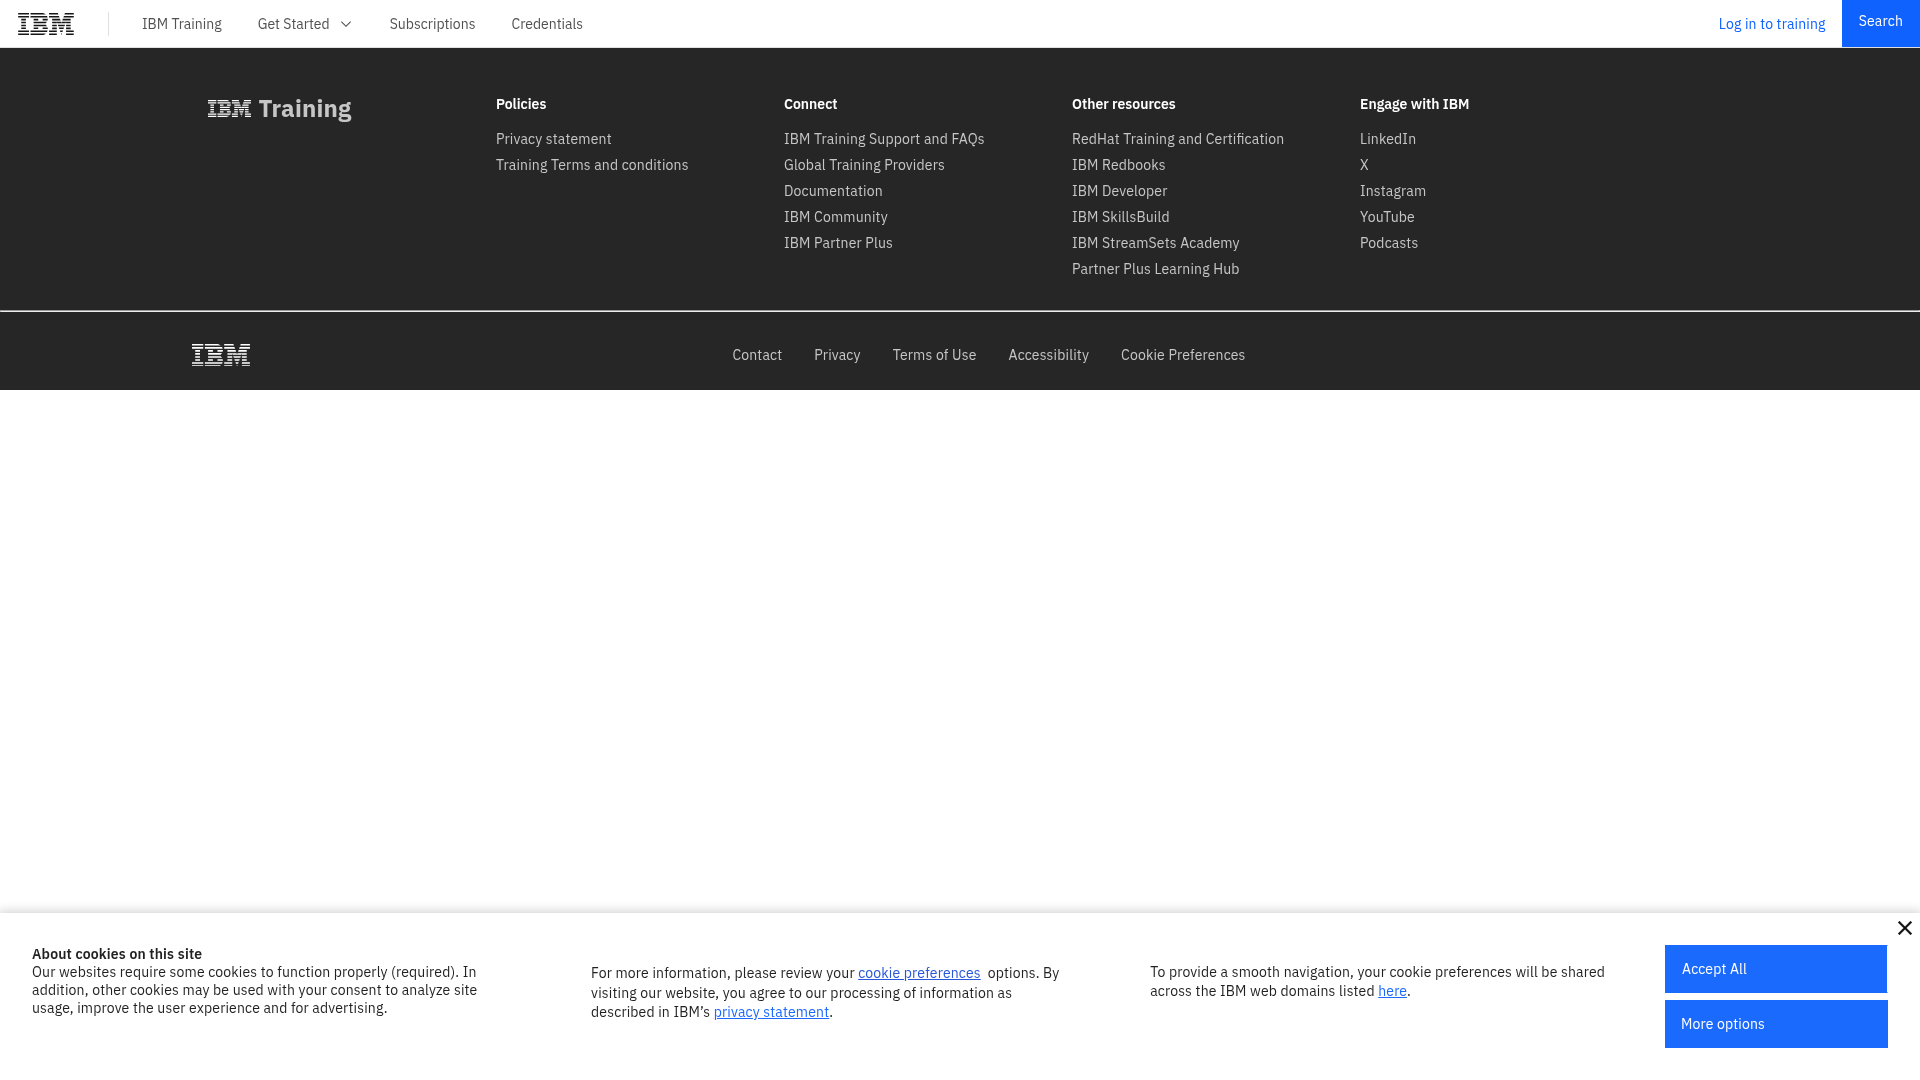This screenshot has height=1080, width=1920.
Task: Open IBM Training nav item
Action: (182, 24)
